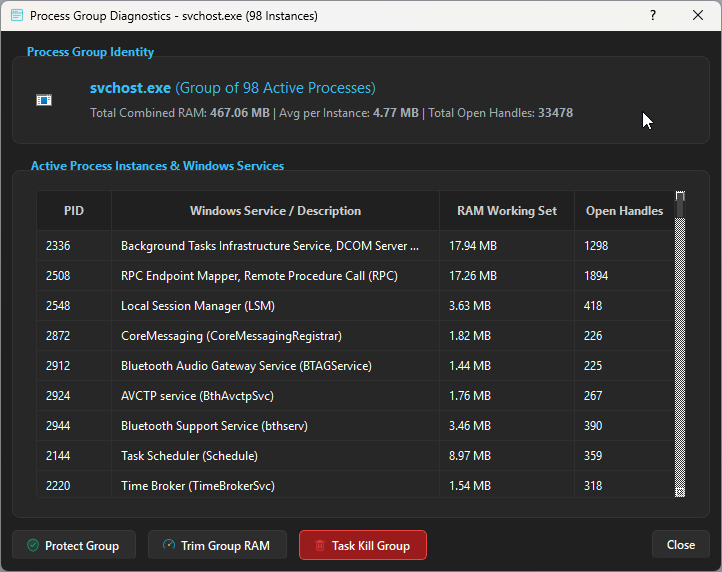Click the svchost.exe process icon in the identity panel
Image resolution: width=722 pixels, height=572 pixels.
[44, 100]
